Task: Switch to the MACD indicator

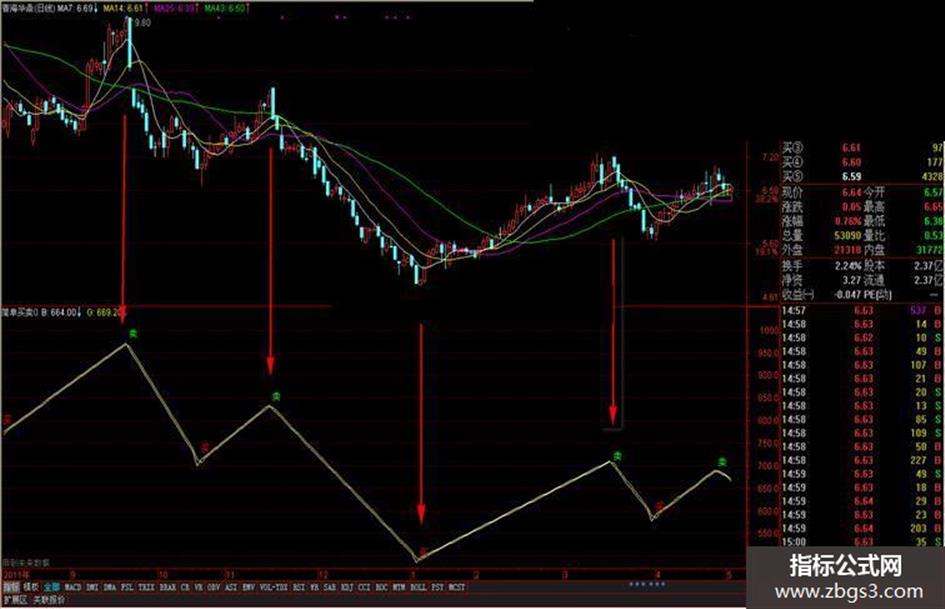Action: 73,587
